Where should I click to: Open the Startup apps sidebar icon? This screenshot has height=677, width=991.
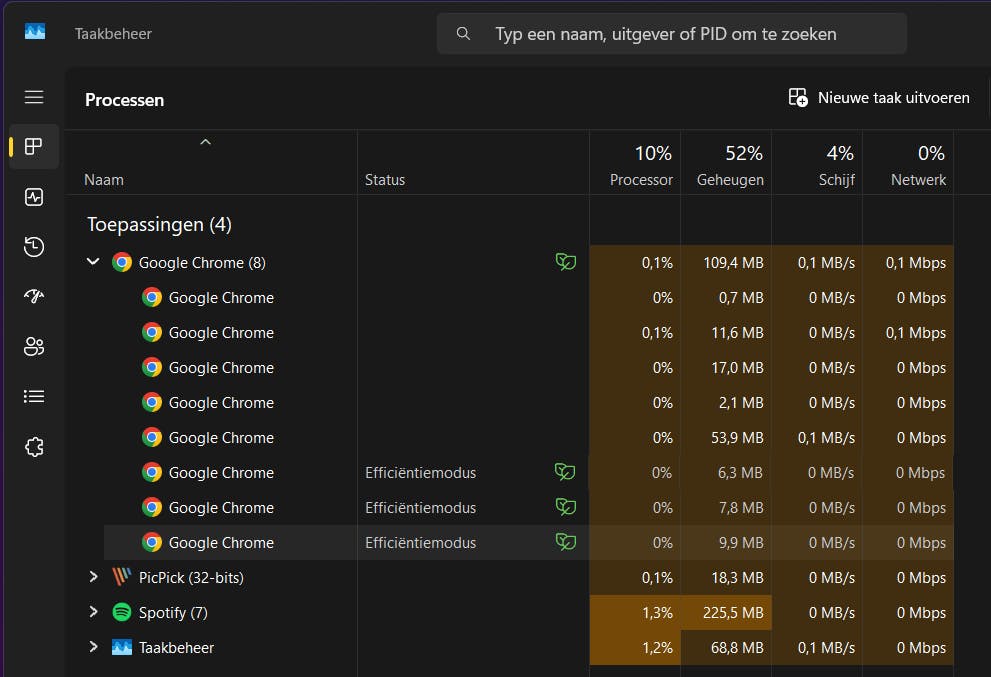click(x=34, y=297)
